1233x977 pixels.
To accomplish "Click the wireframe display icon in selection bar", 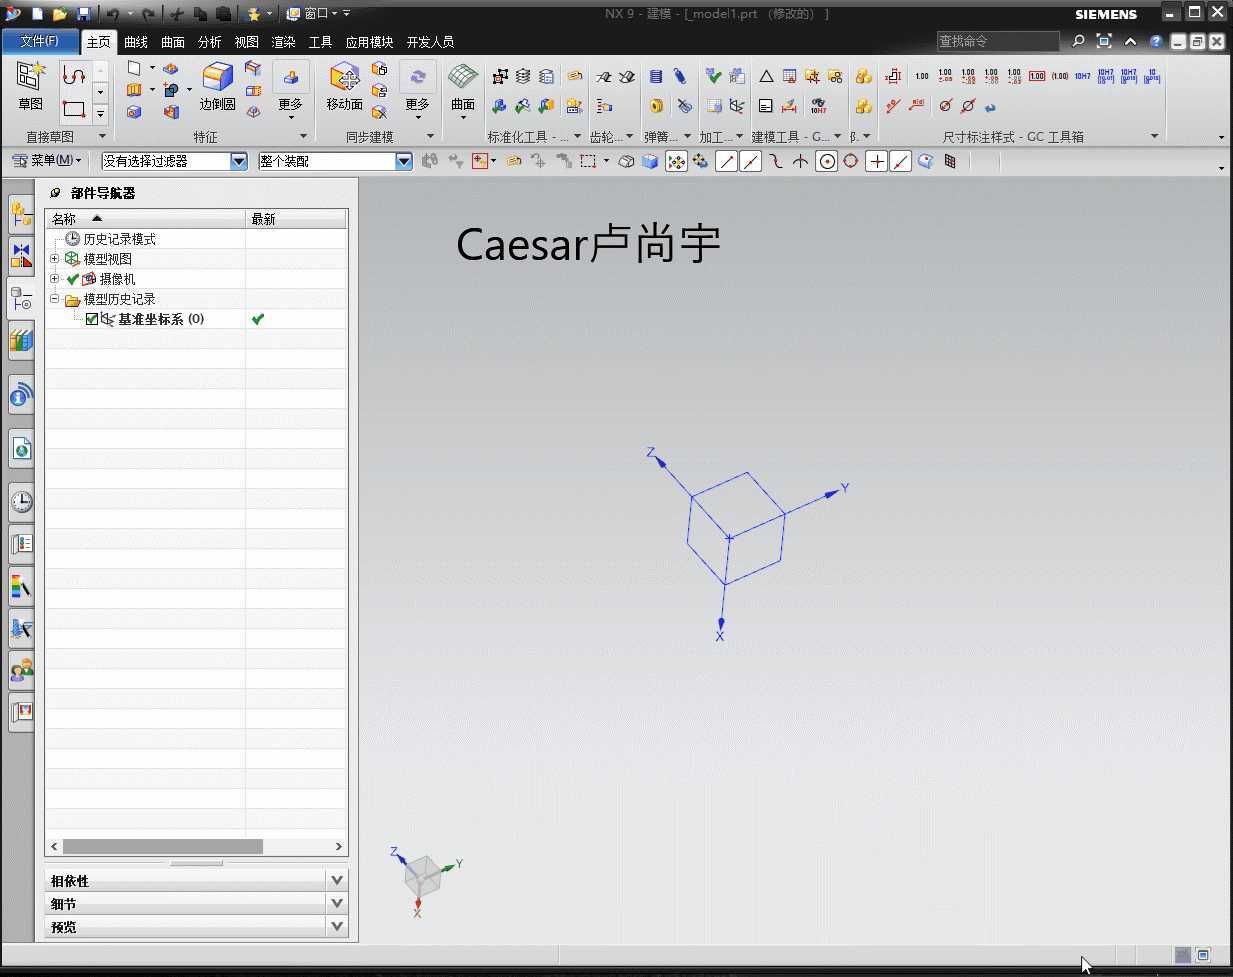I will click(626, 161).
